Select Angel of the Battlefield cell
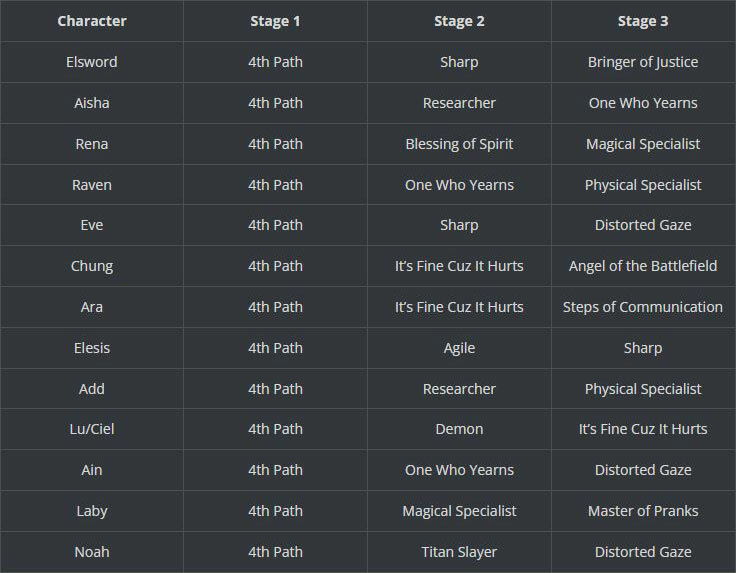The width and height of the screenshot is (736, 573). [x=643, y=266]
